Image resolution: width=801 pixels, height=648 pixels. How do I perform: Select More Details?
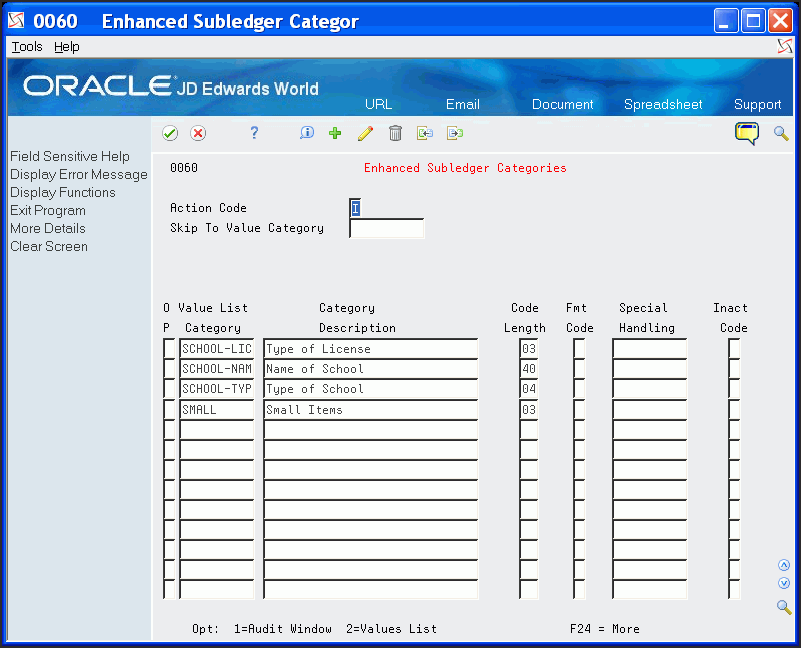click(x=48, y=228)
